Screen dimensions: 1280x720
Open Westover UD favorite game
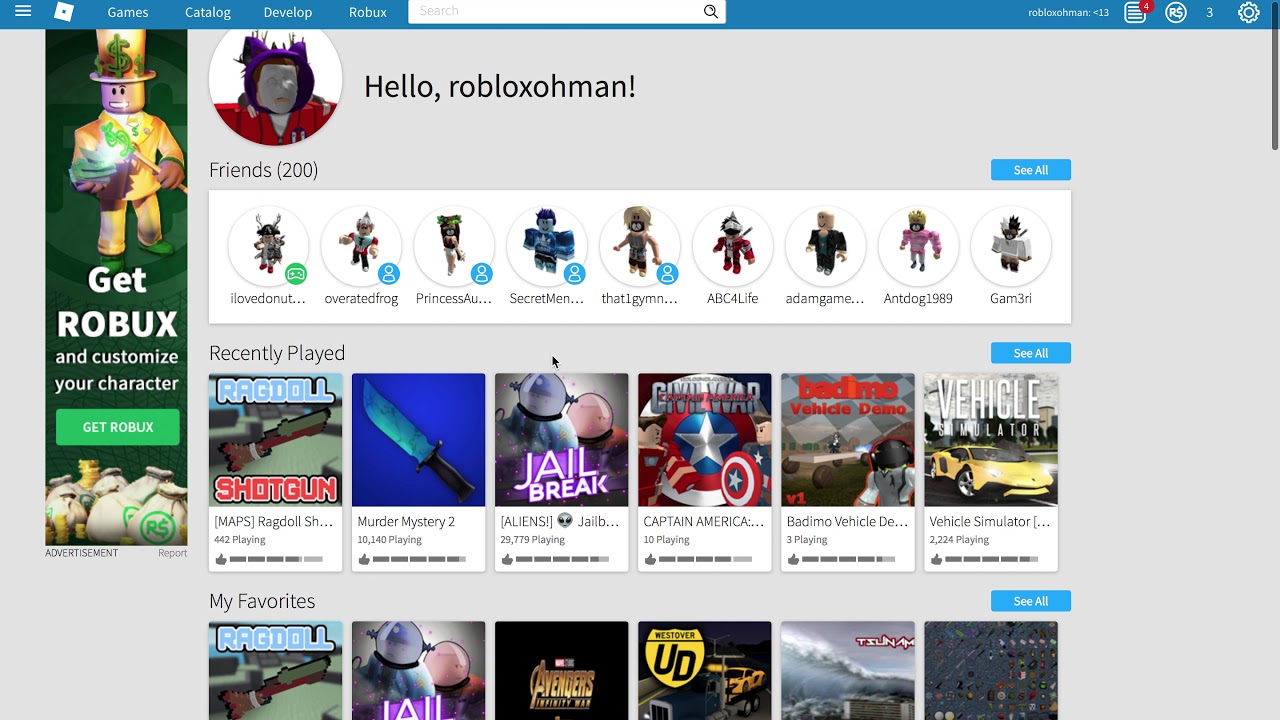[x=704, y=671]
